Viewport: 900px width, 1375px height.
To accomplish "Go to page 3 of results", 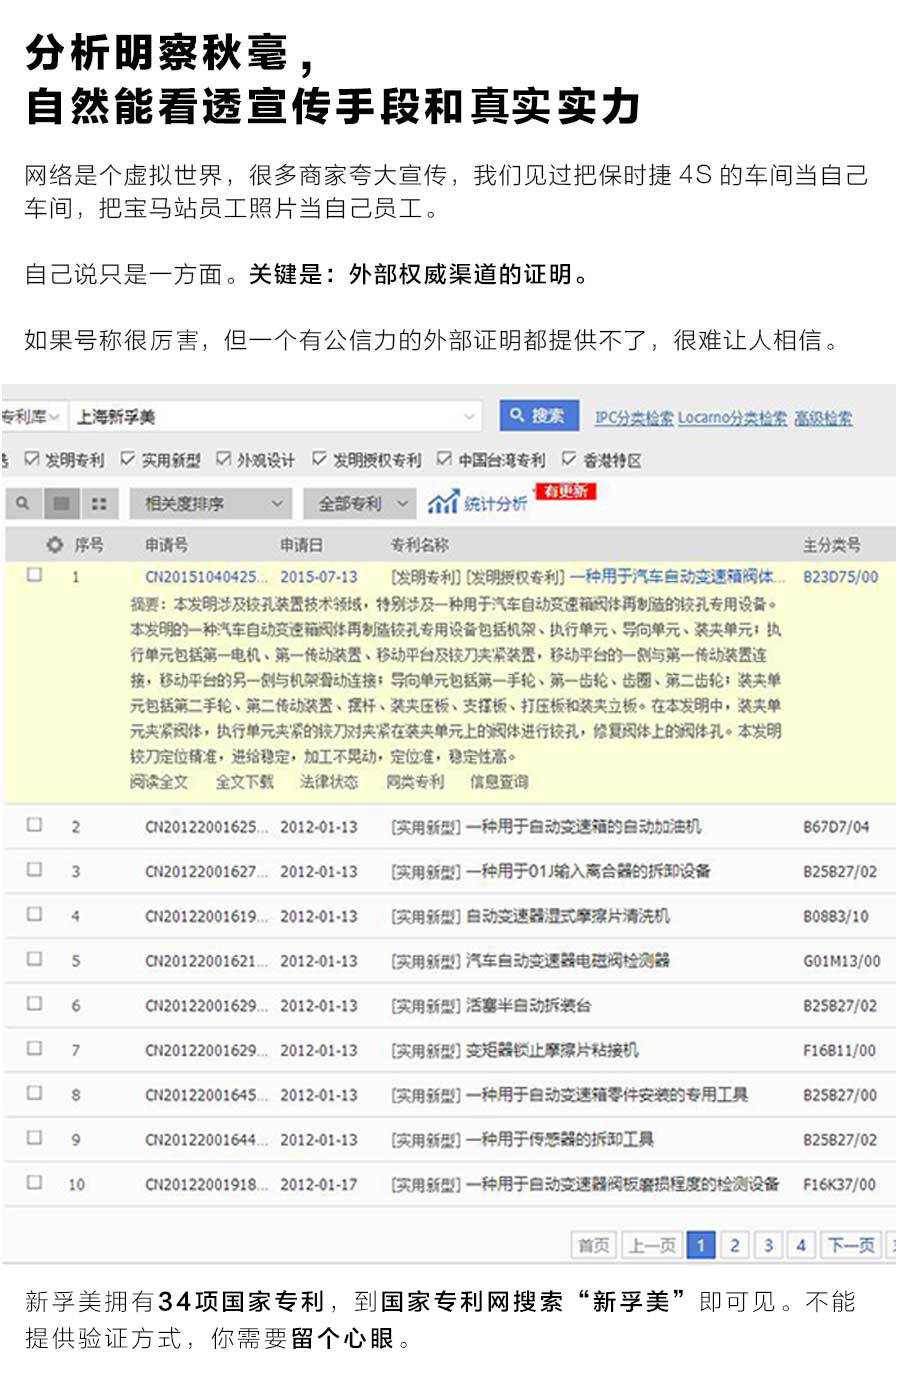I will click(768, 1245).
